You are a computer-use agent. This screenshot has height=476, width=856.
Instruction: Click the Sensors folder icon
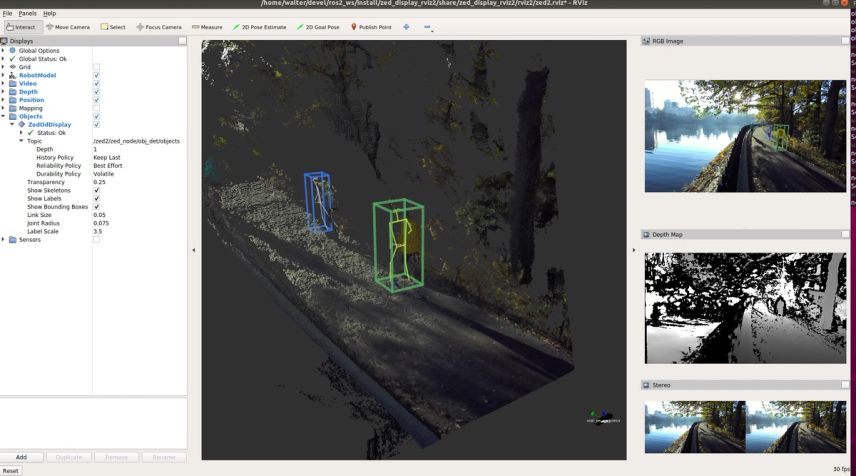[x=13, y=240]
